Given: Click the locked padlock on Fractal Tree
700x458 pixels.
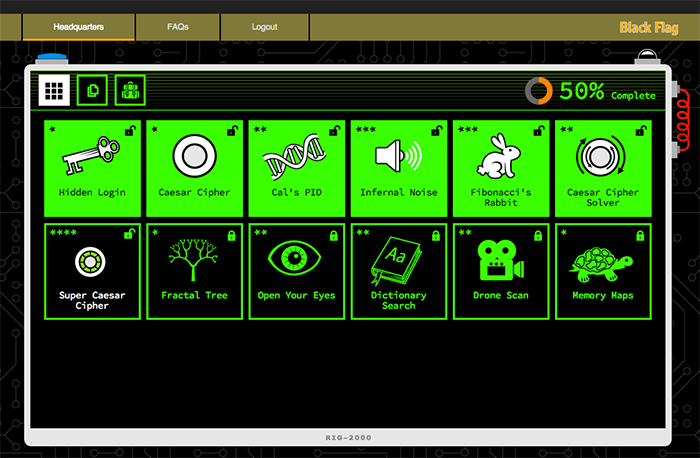Looking at the screenshot, I should pyautogui.click(x=231, y=235).
